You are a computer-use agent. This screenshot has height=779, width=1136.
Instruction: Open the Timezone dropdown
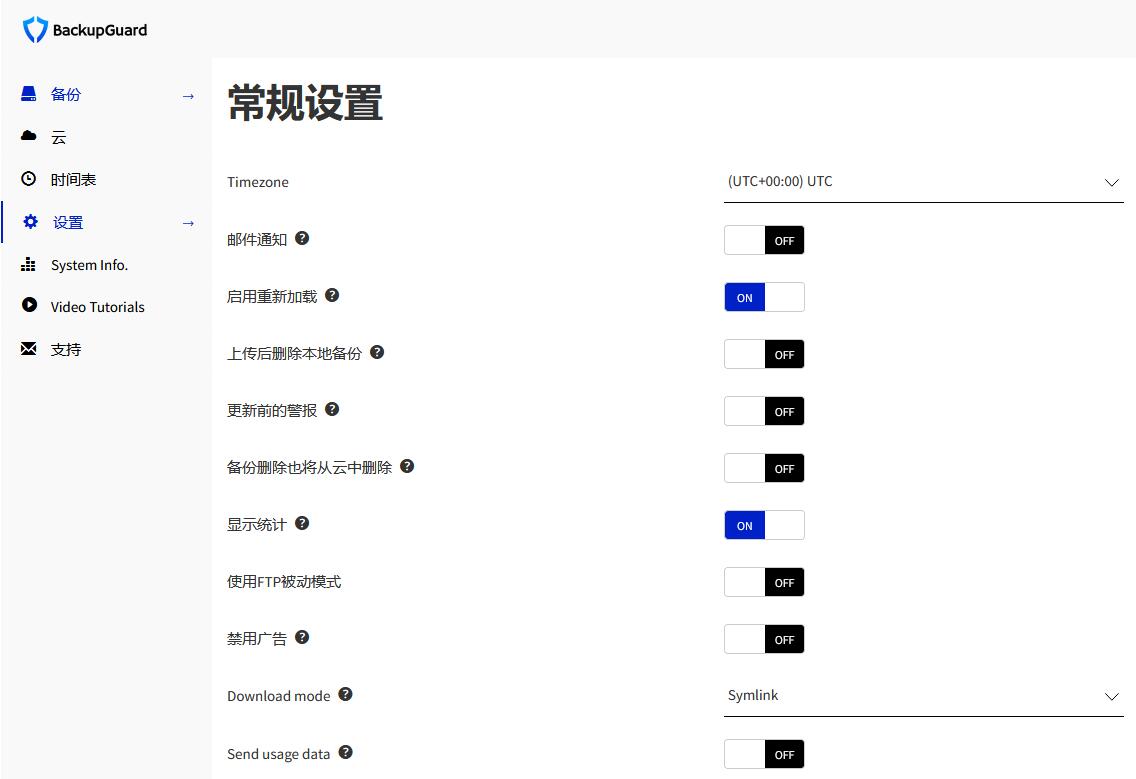click(922, 182)
